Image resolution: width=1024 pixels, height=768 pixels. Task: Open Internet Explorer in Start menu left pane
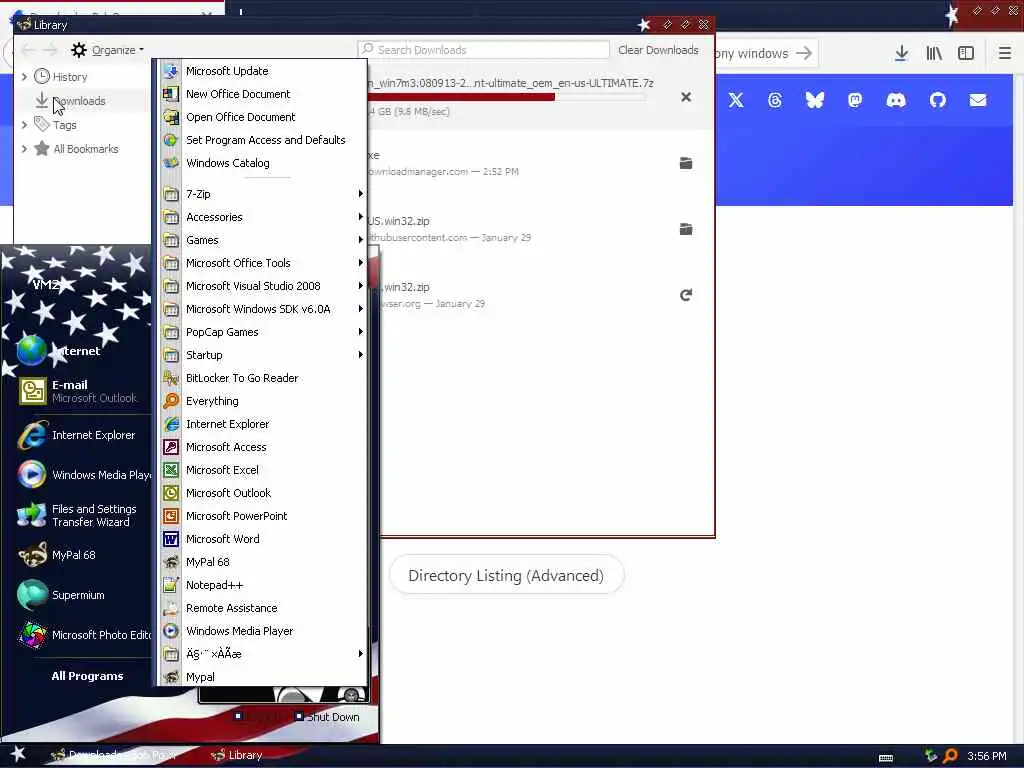(78, 435)
